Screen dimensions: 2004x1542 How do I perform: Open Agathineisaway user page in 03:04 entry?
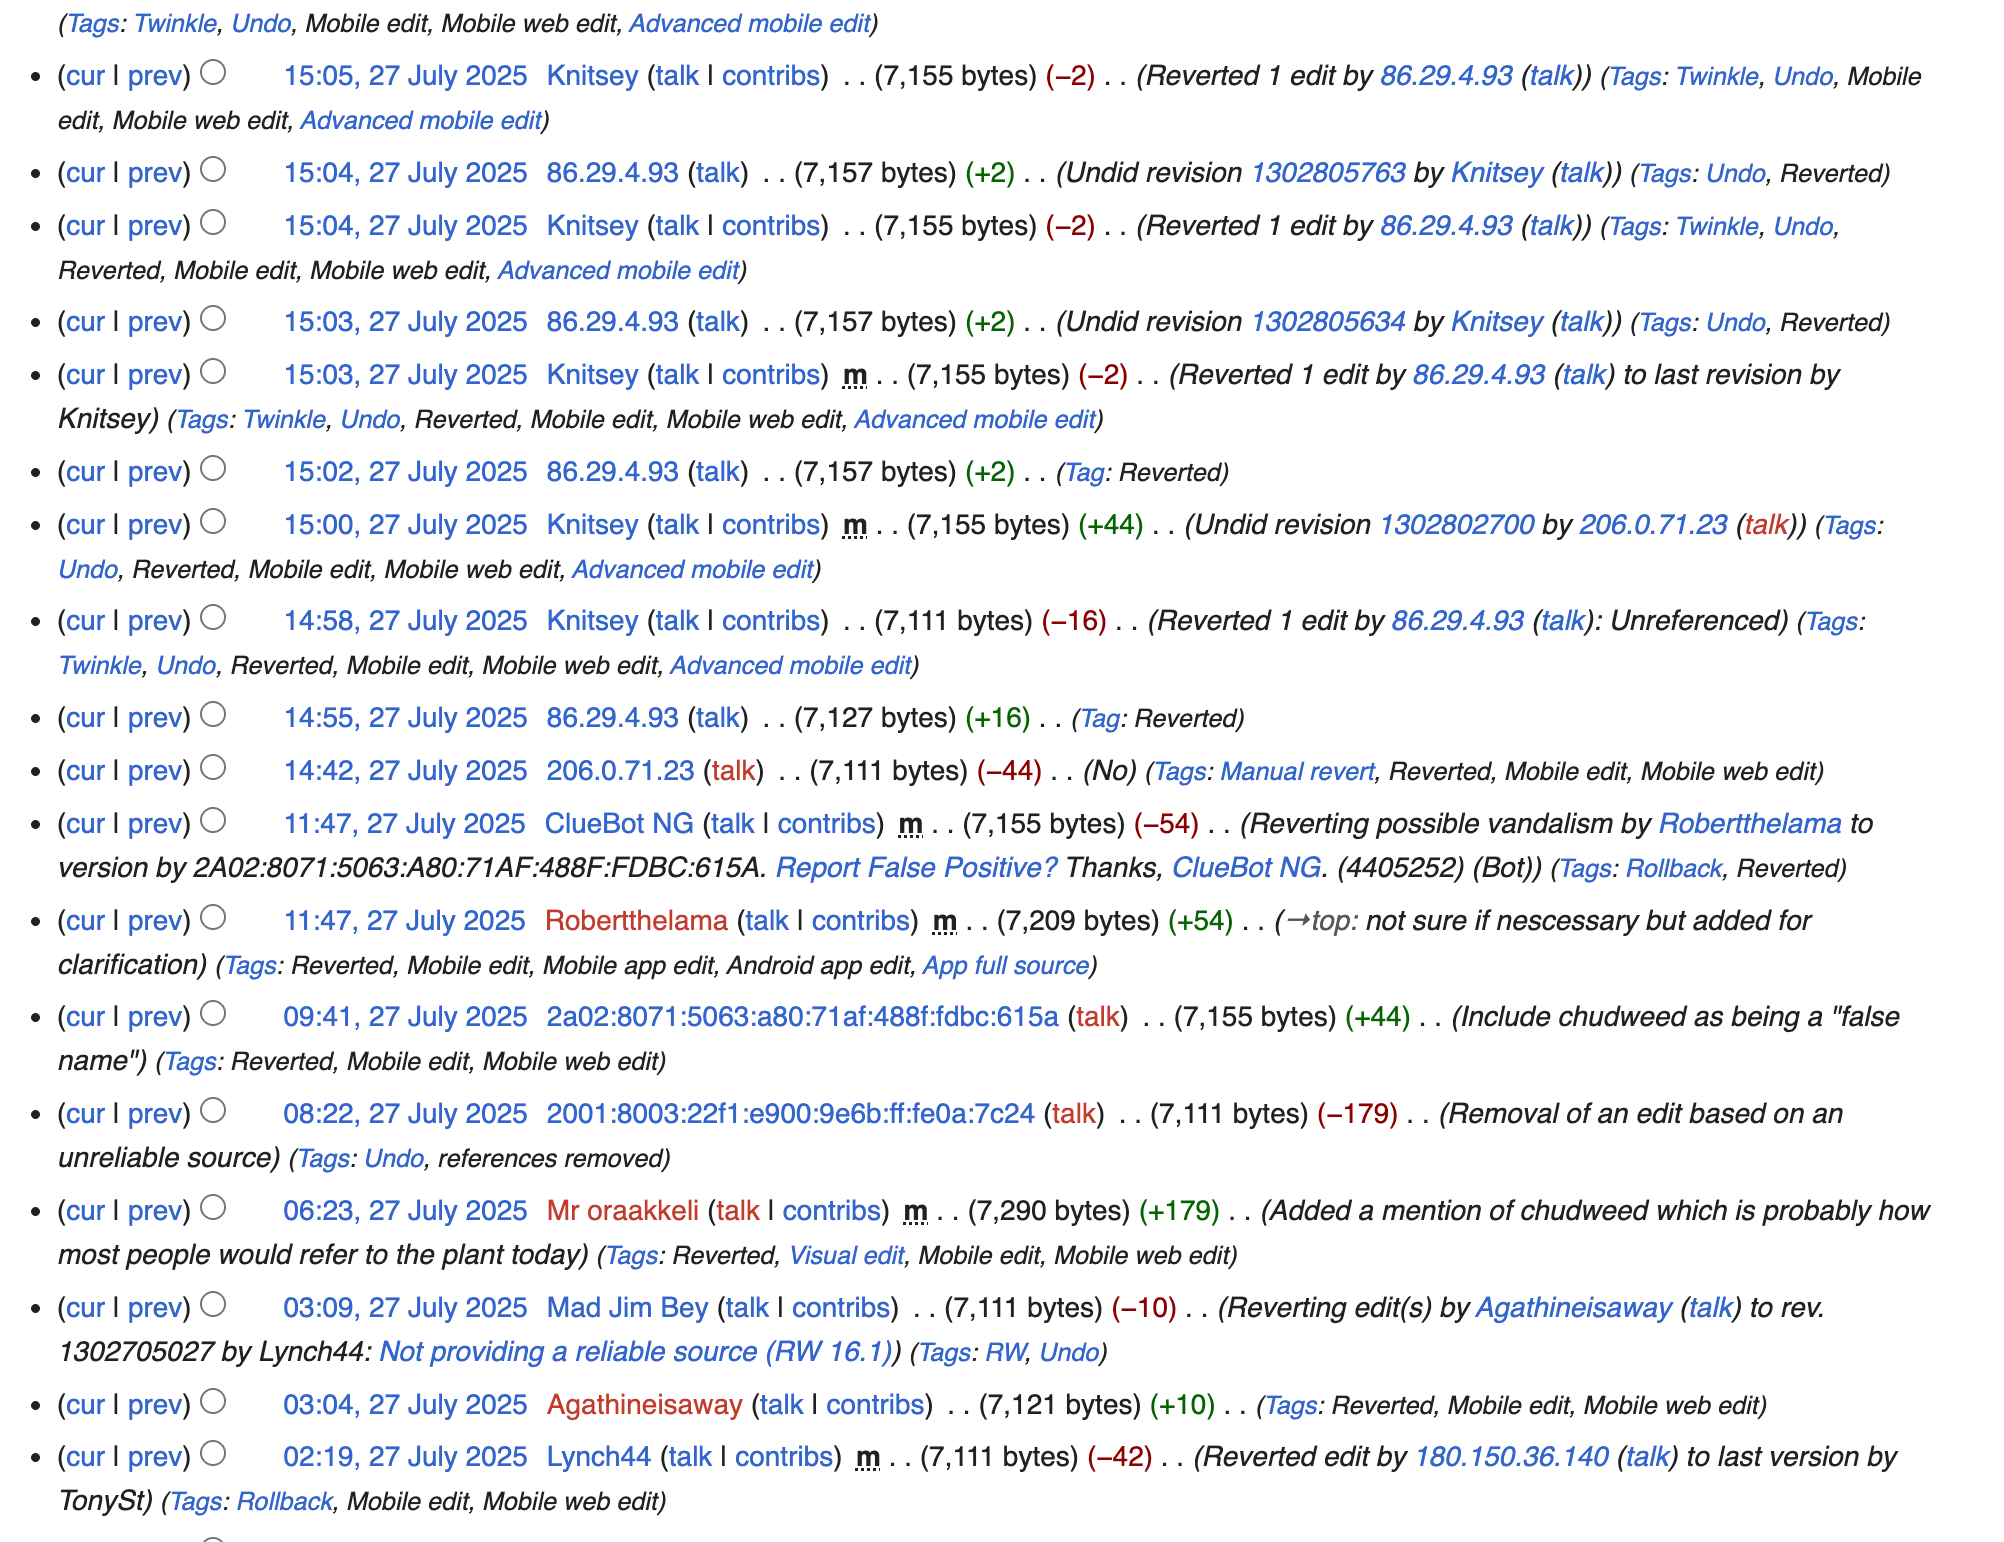644,1404
